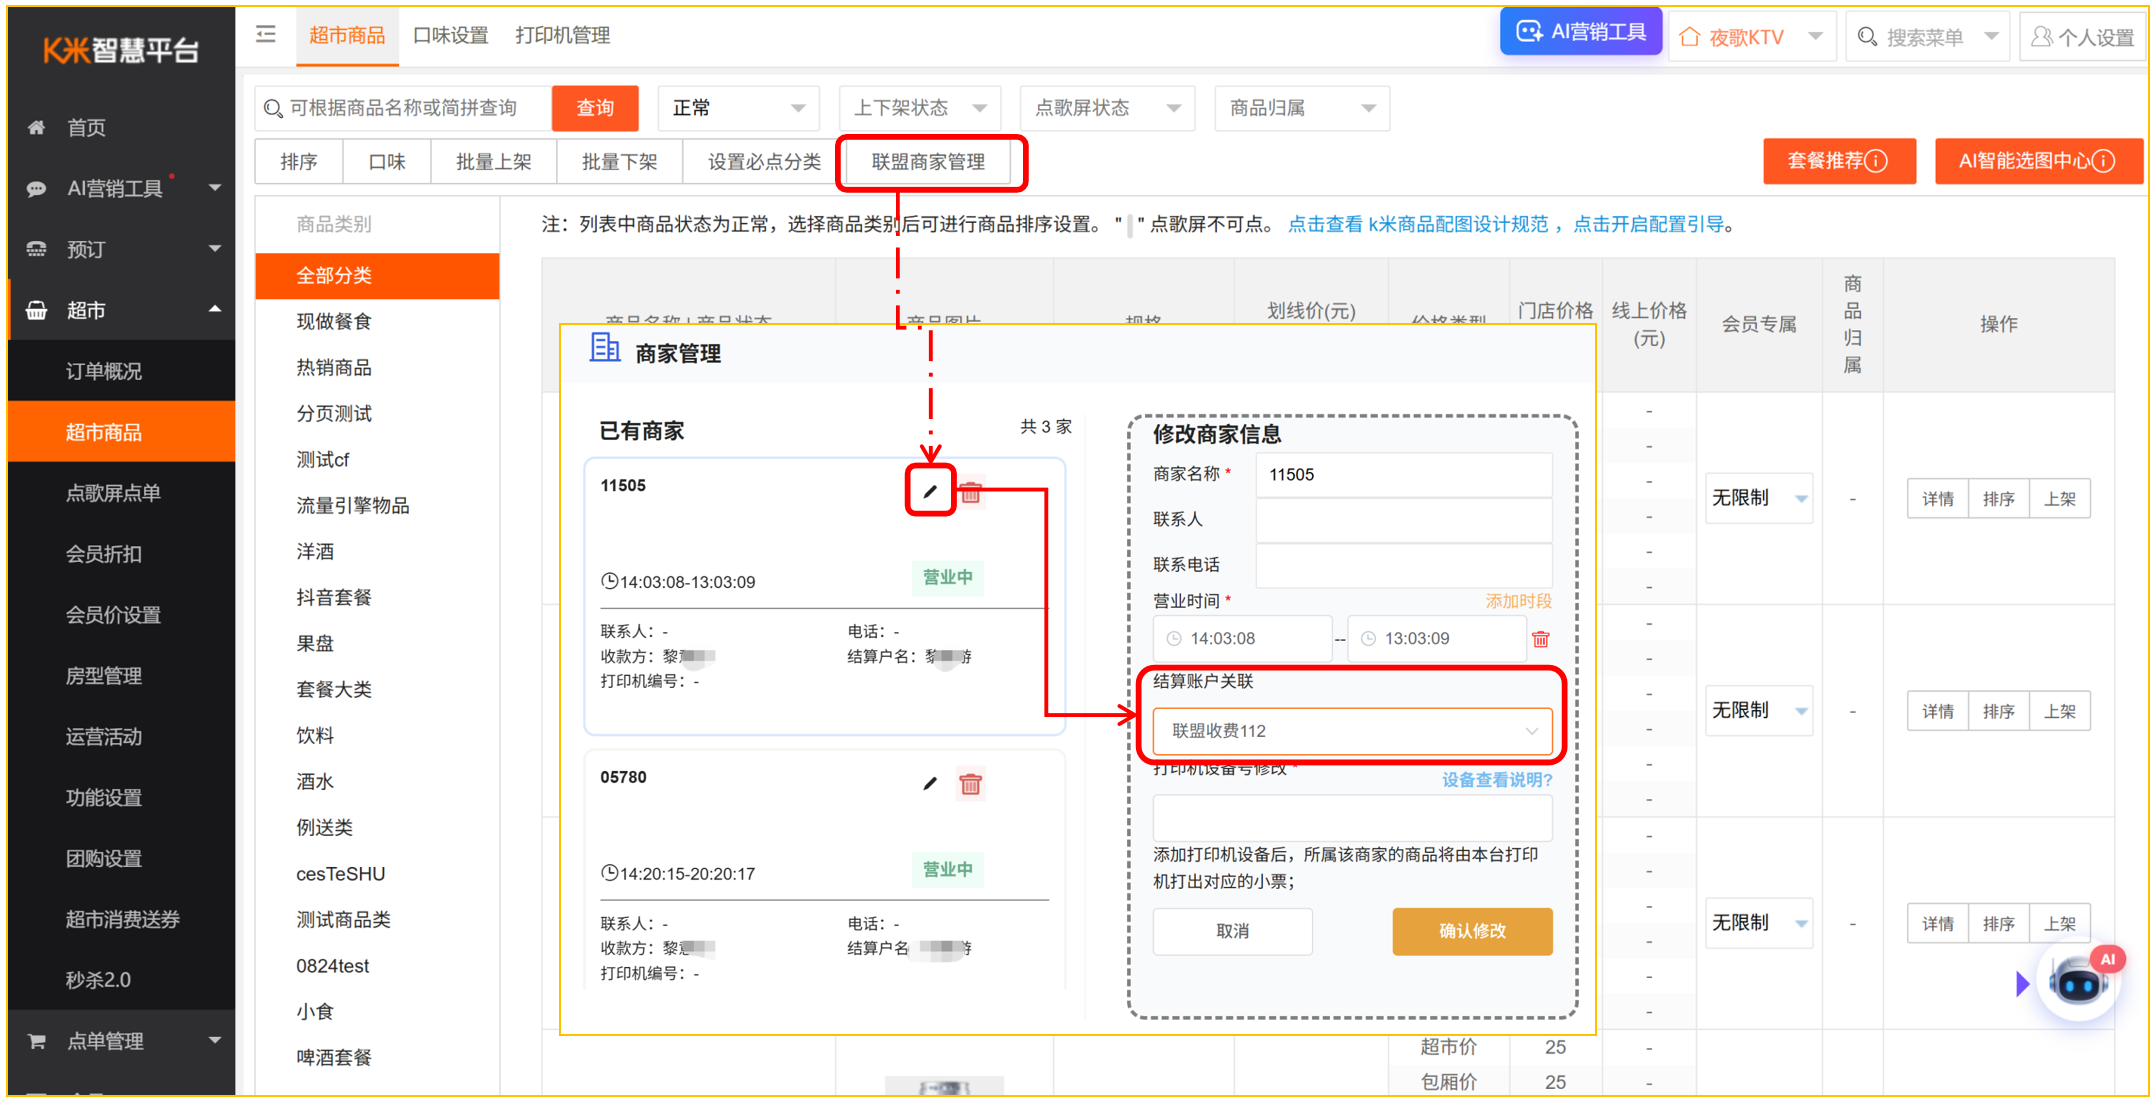Open the AI robot assistant at bottom right

(x=2080, y=982)
